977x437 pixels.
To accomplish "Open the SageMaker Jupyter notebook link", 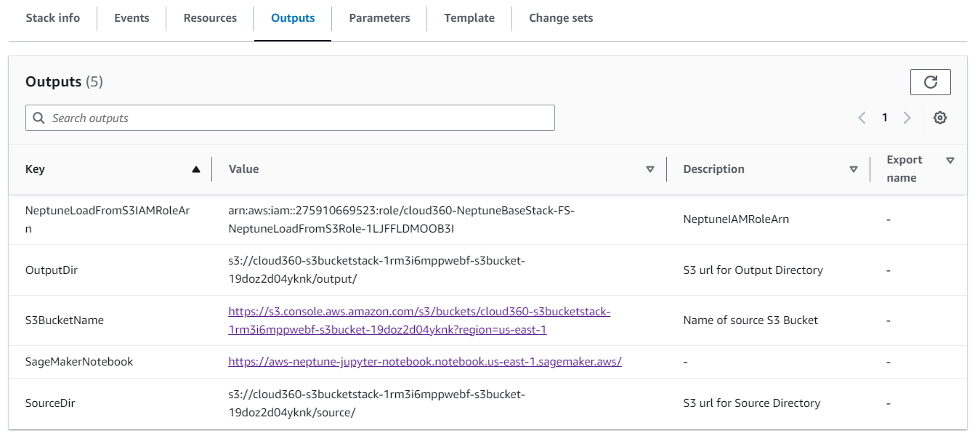I will coord(425,361).
